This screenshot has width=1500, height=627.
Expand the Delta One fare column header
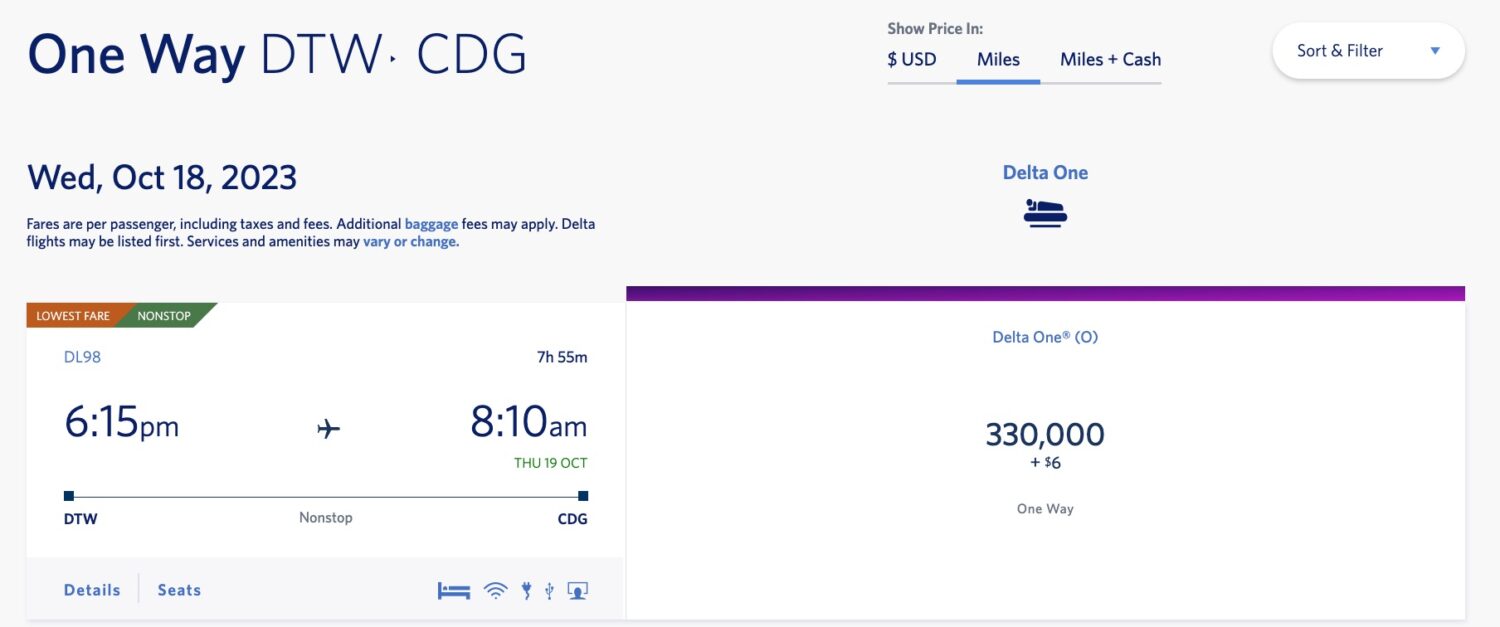pyautogui.click(x=1045, y=172)
